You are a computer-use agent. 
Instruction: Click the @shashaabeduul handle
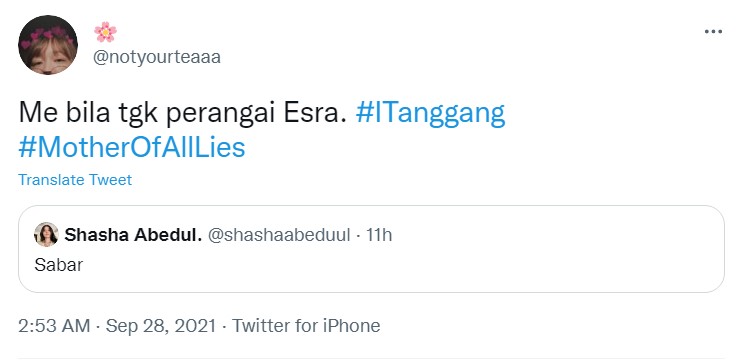tap(279, 235)
